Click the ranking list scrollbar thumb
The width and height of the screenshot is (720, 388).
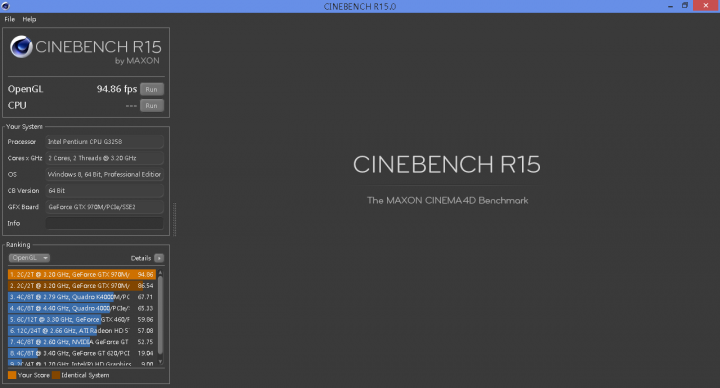click(x=160, y=315)
